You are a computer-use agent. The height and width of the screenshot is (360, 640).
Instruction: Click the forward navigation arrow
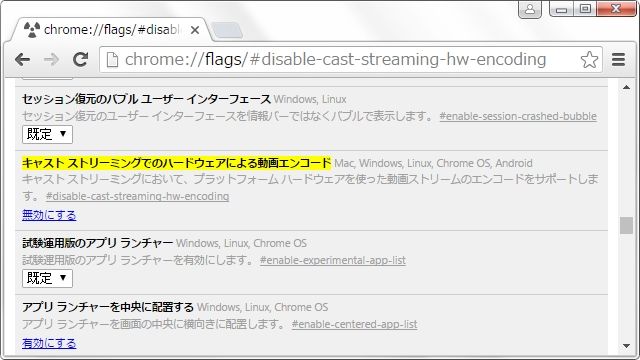tap(51, 60)
